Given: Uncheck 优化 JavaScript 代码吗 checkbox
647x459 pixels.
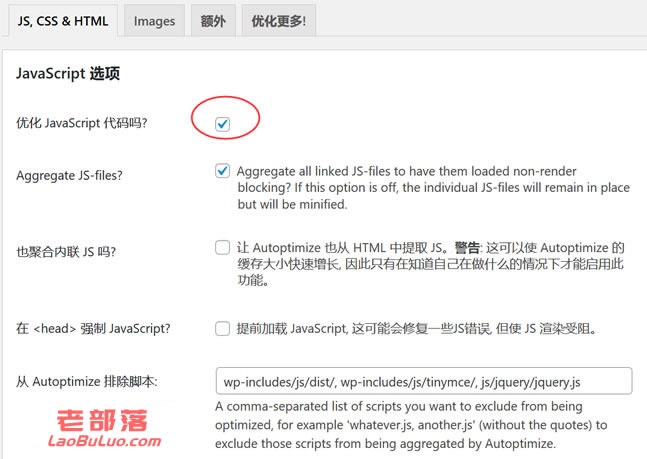Looking at the screenshot, I should pyautogui.click(x=222, y=124).
